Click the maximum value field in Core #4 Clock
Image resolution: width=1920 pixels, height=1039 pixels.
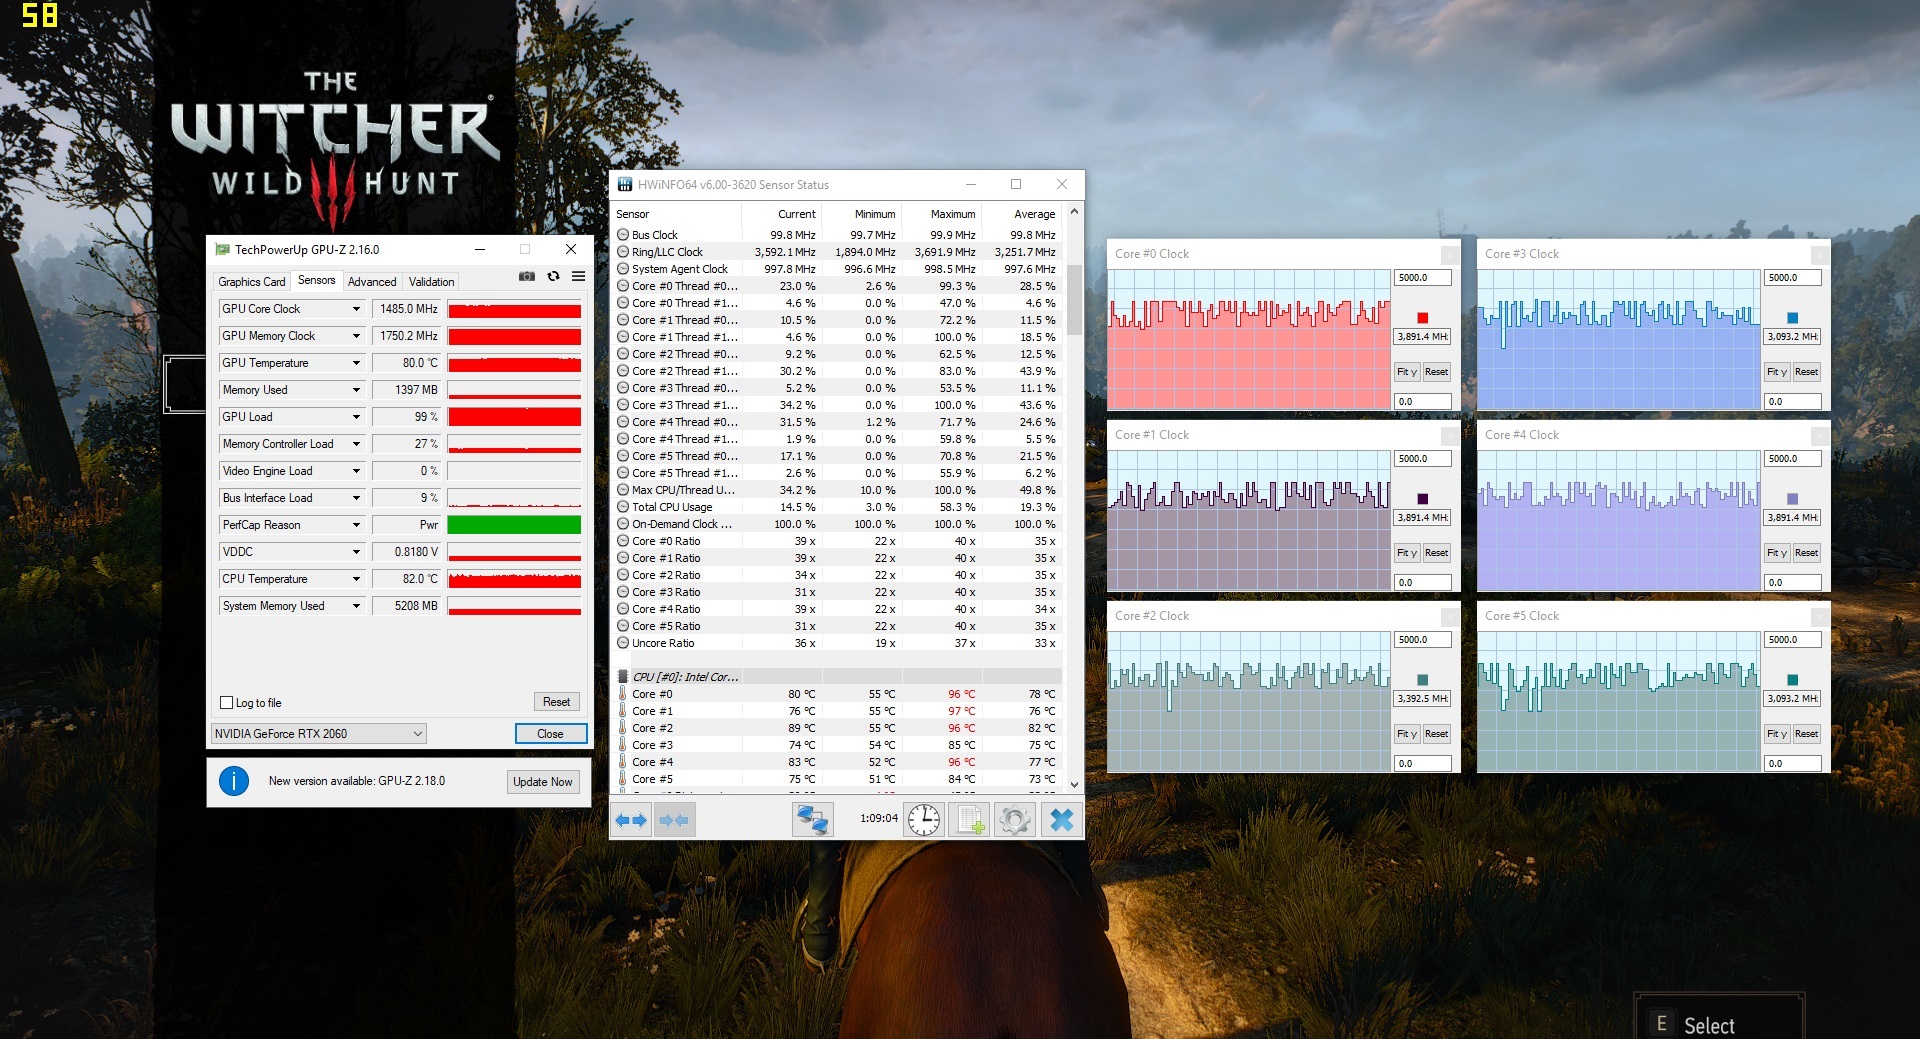(1792, 459)
